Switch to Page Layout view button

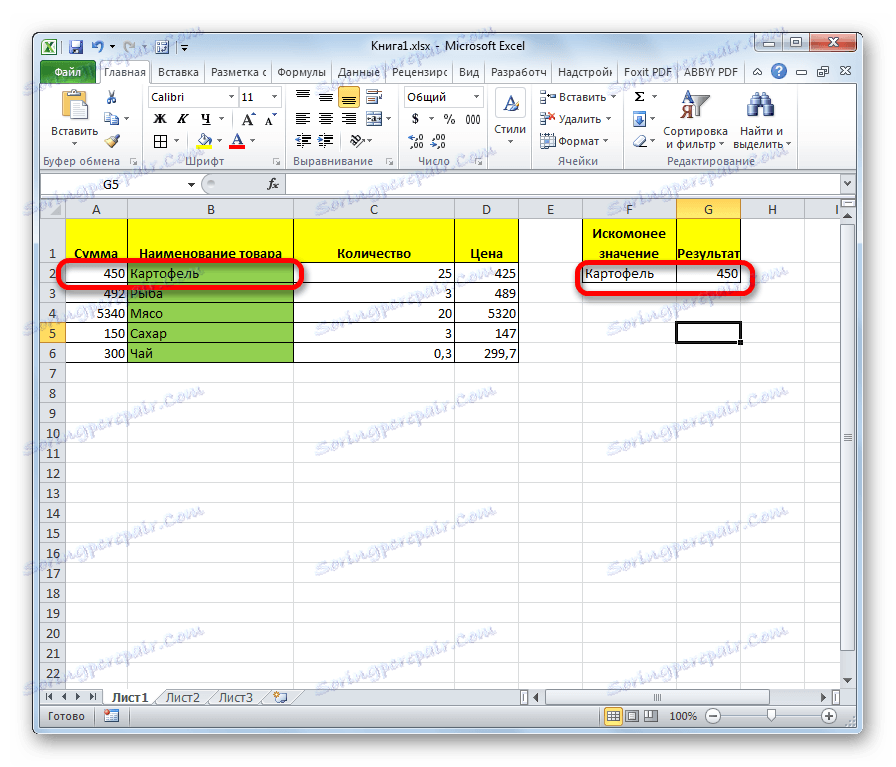point(632,716)
